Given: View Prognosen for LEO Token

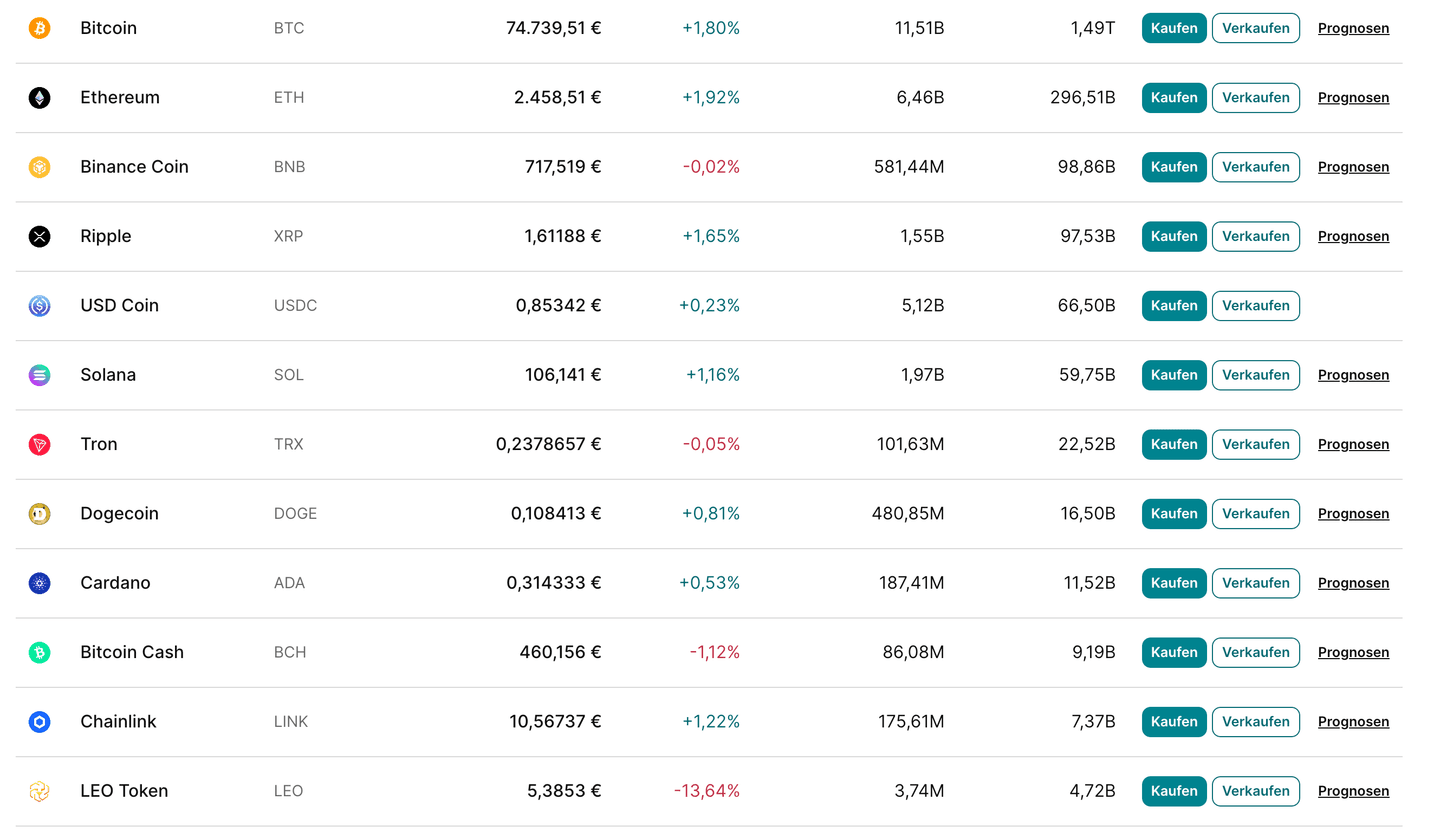Looking at the screenshot, I should pyautogui.click(x=1353, y=791).
